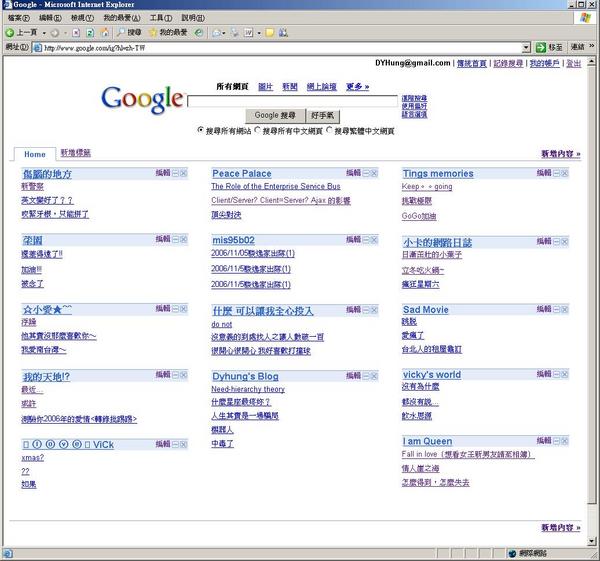Click the Mail envelope toolbar icon
The height and width of the screenshot is (561, 600).
click(217, 33)
